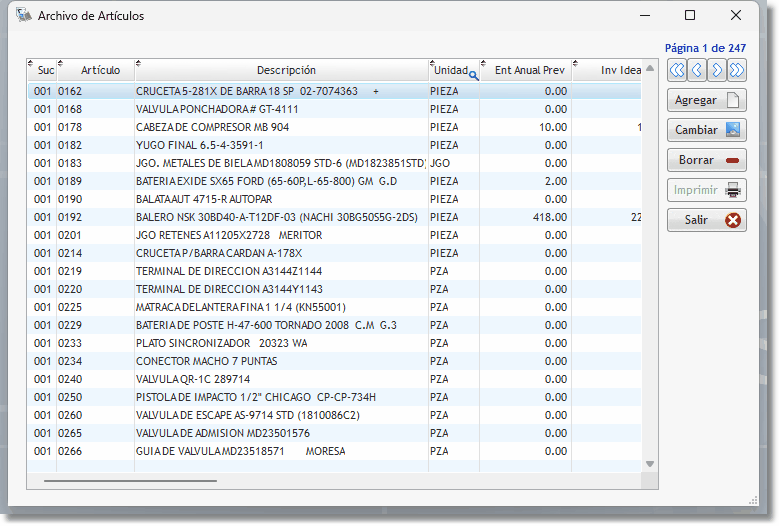Viewport: 779px width, 526px height.
Task: Click the magnifier search icon on Unidad column
Action: (x=473, y=76)
